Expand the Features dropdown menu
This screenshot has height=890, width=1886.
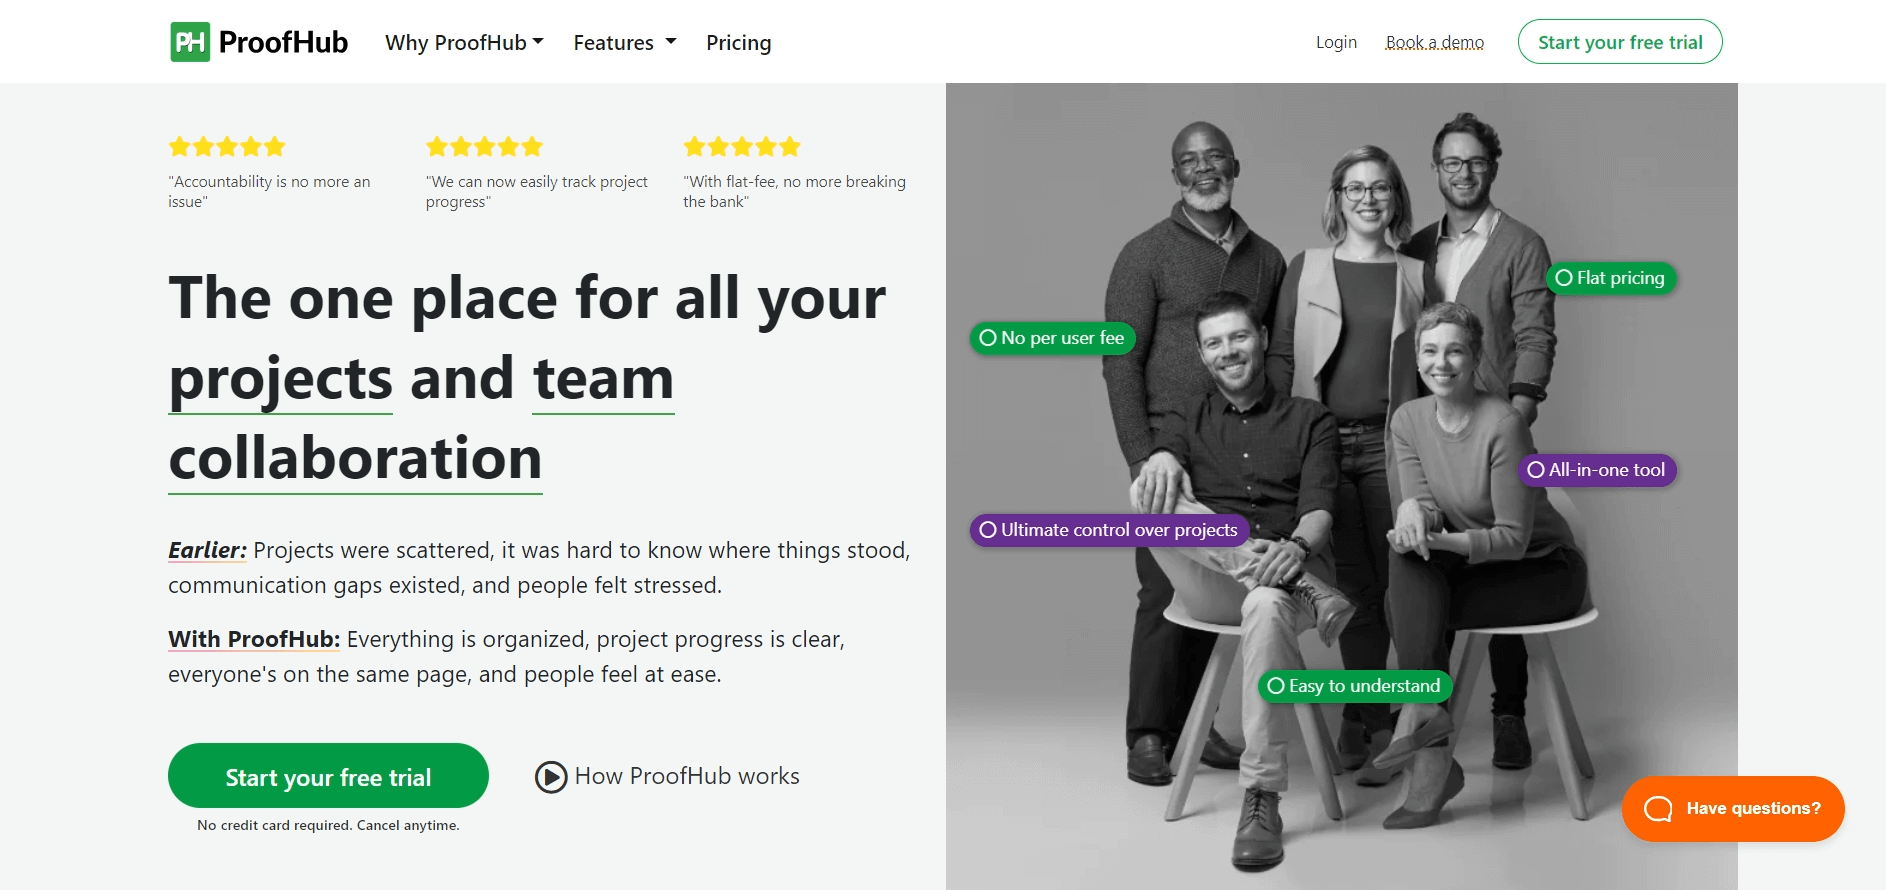[625, 42]
